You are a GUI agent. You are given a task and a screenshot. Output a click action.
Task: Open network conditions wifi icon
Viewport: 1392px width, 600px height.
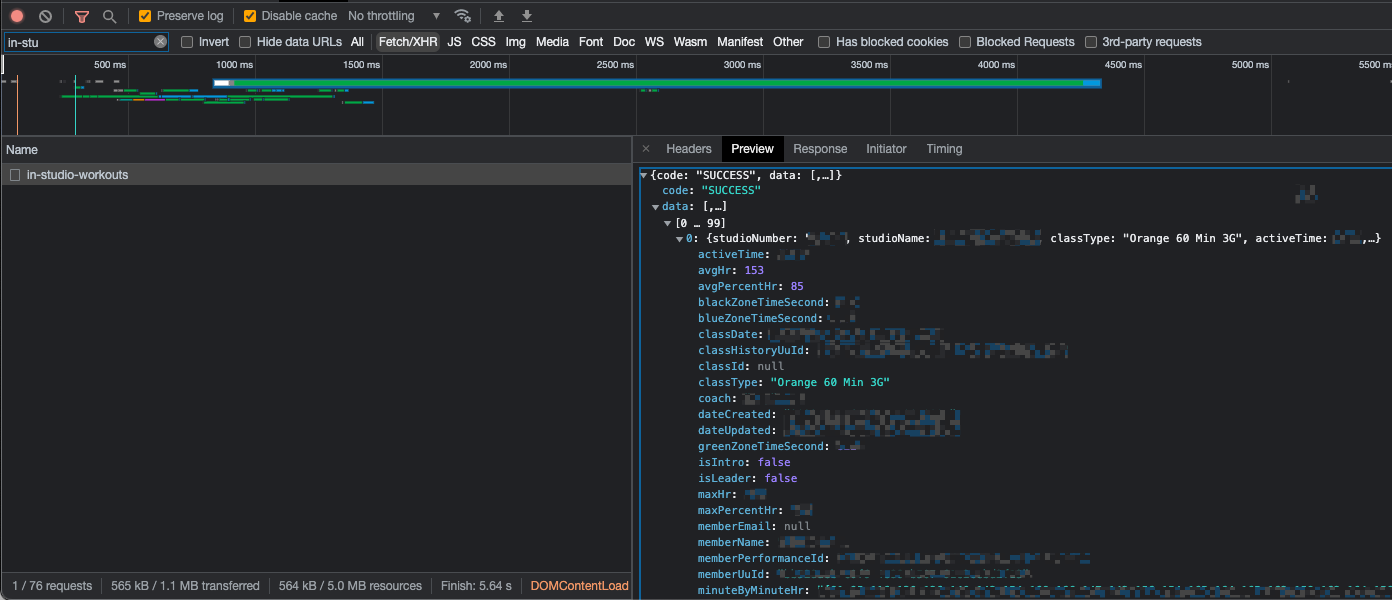462,16
